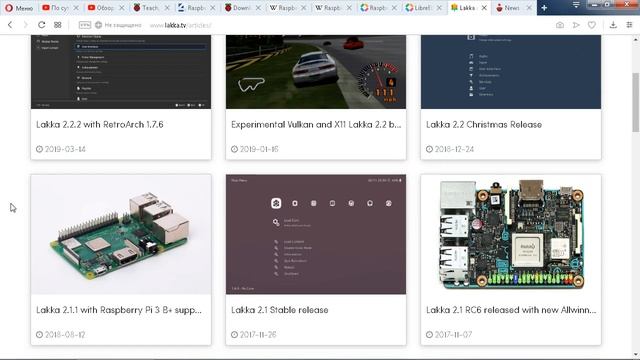Viewport: 640px width, 360px height.
Task: Click the page vertical scrollbar thumb
Action: click(x=636, y=102)
